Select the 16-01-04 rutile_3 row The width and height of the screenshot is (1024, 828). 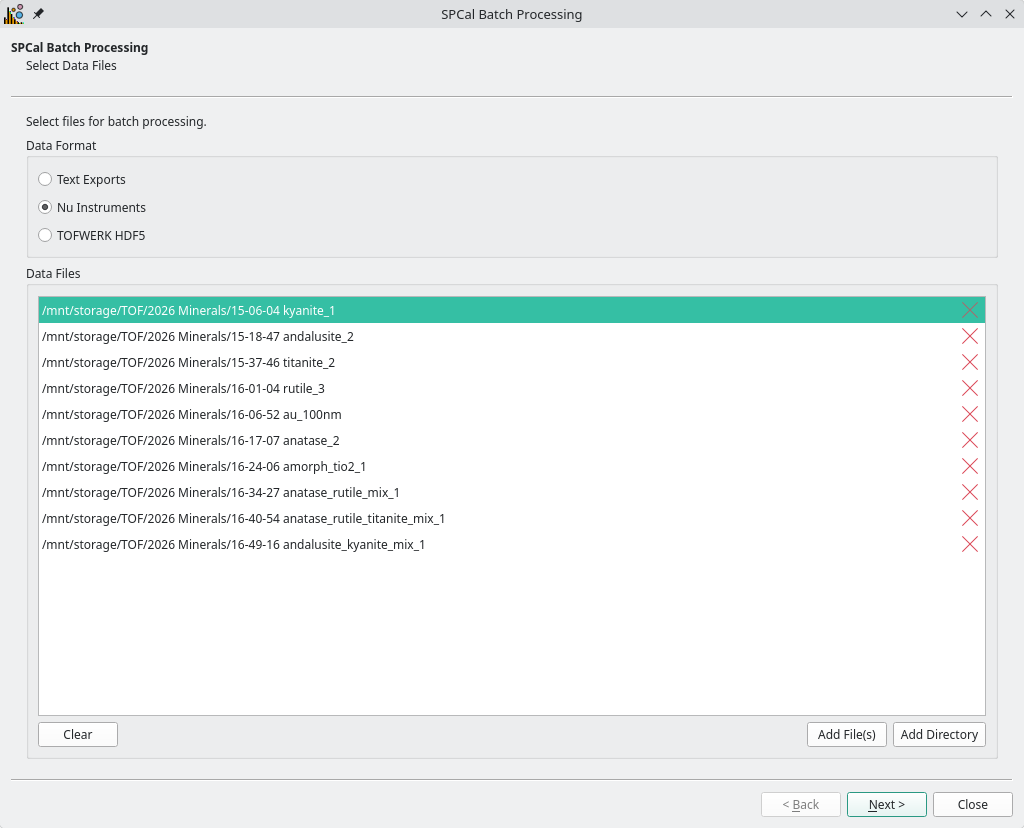click(511, 389)
